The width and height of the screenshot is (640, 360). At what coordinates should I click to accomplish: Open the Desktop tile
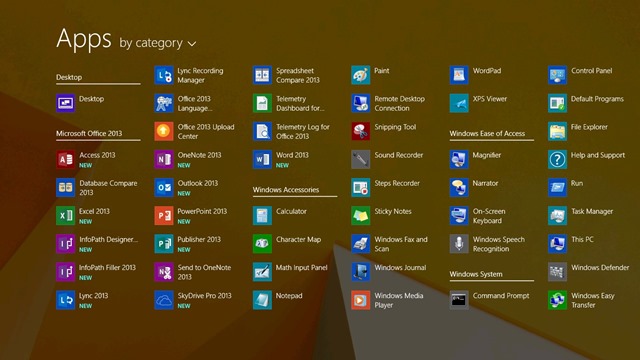click(x=80, y=103)
